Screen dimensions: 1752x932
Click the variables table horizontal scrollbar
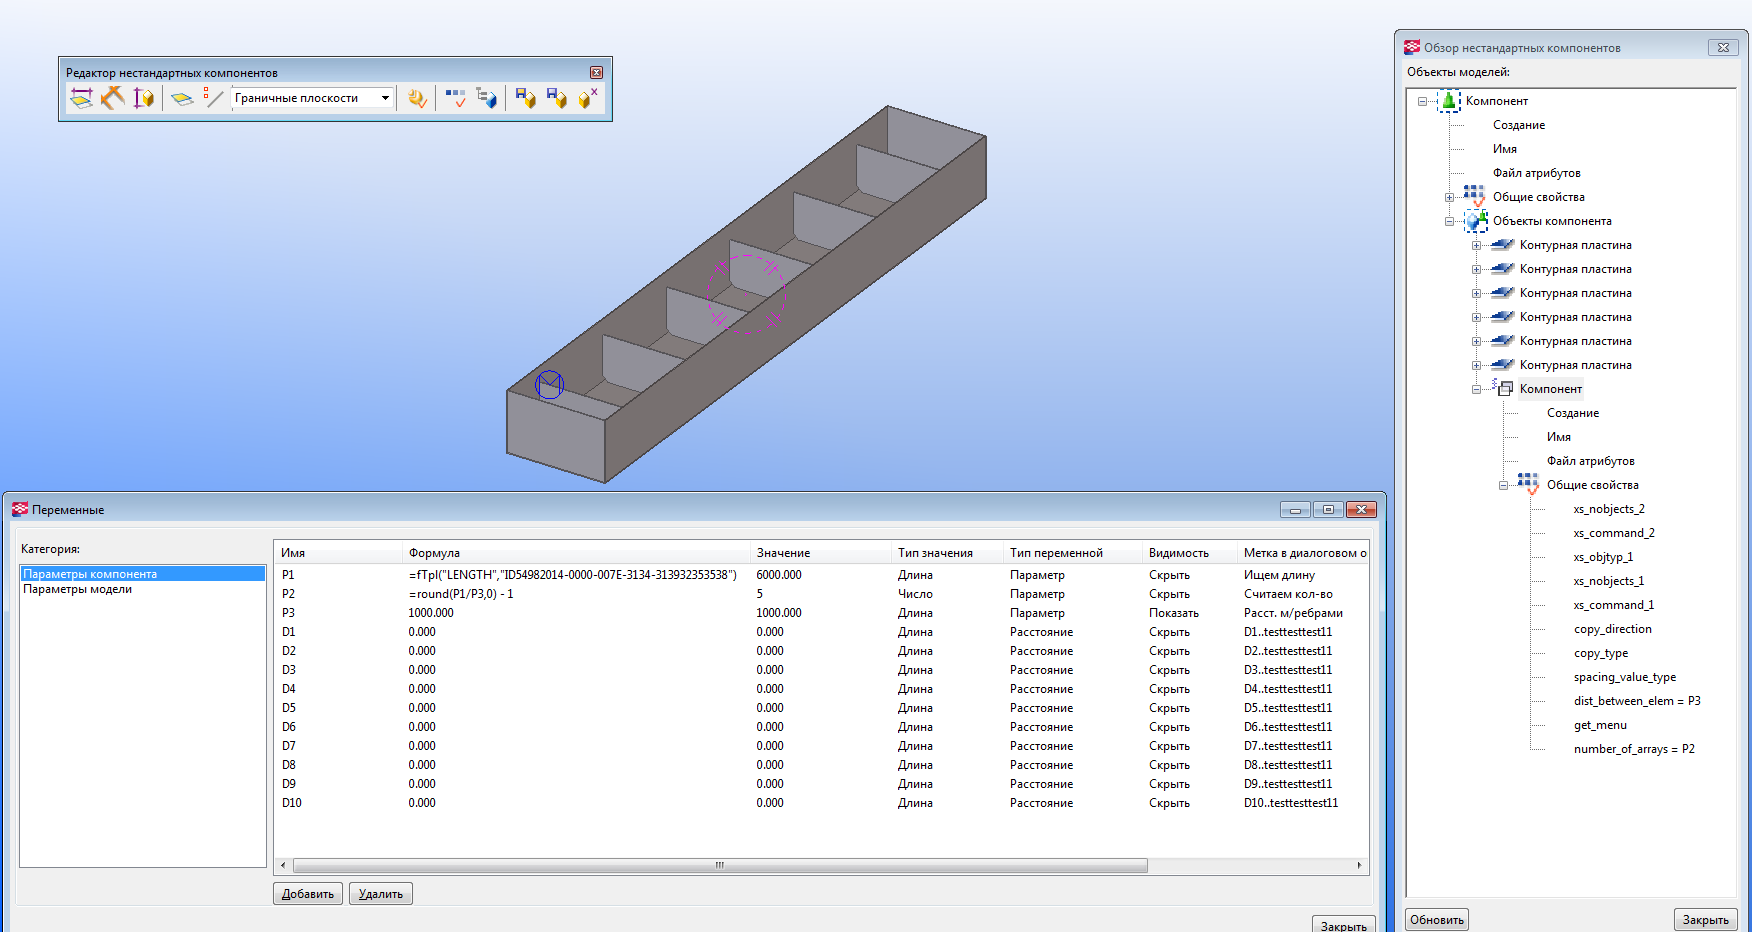[720, 866]
